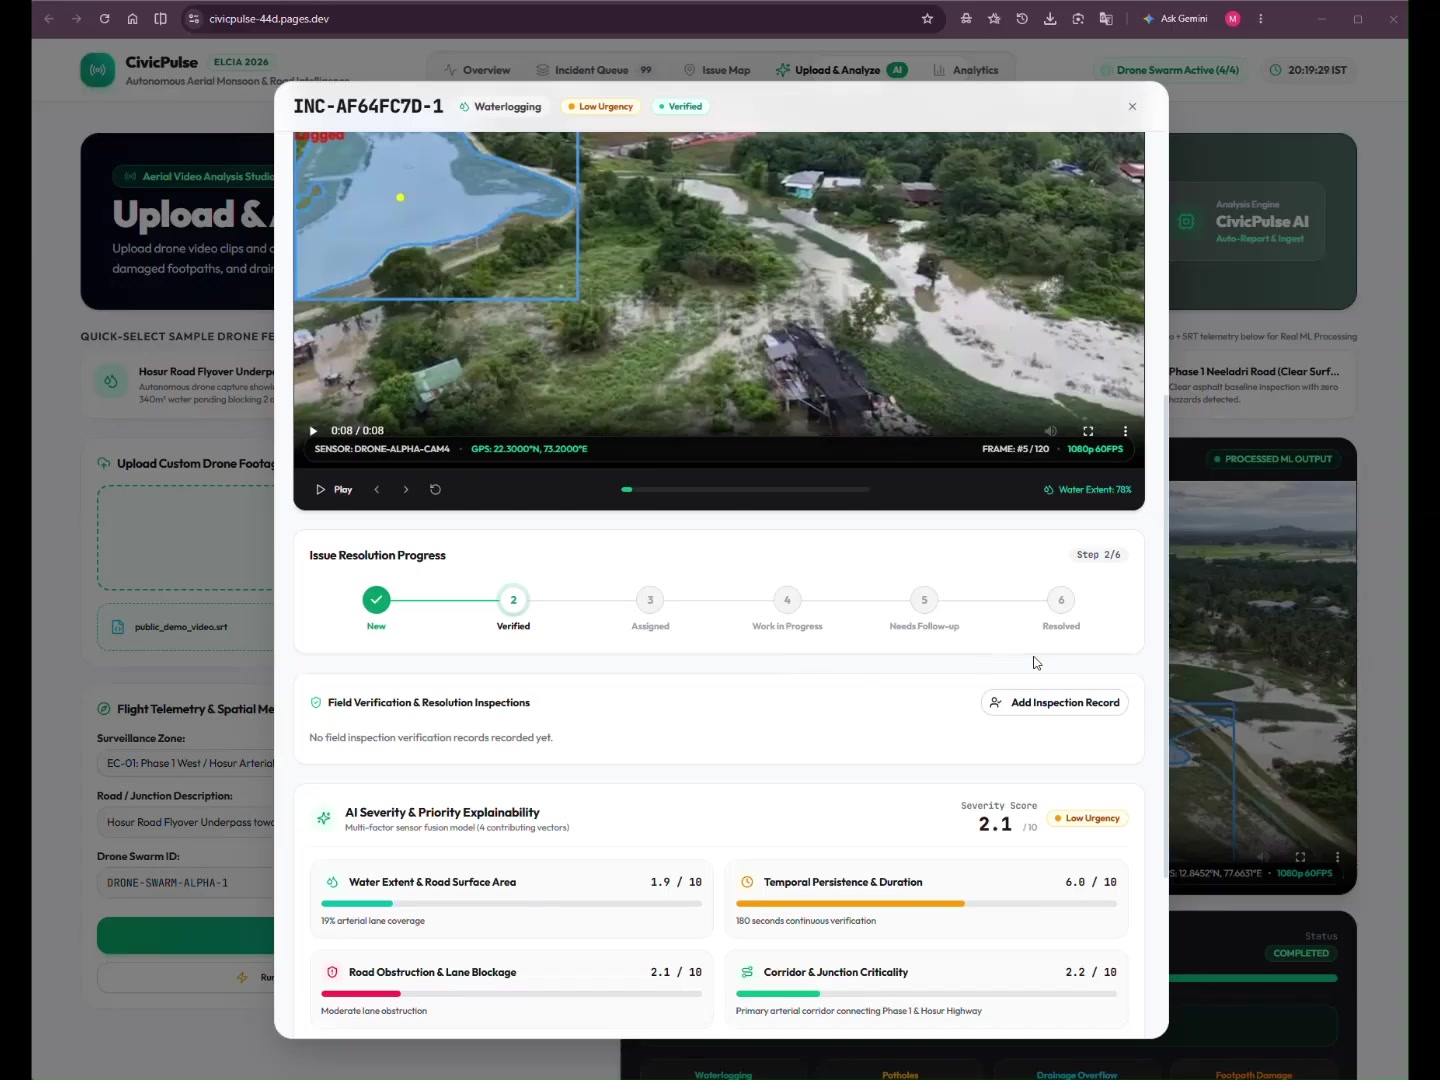Toggle browser side panel icon

click(x=160, y=18)
